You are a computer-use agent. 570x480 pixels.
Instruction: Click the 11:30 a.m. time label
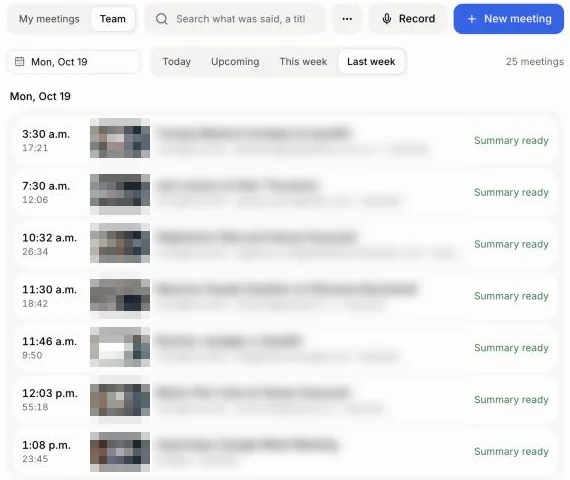click(49, 290)
